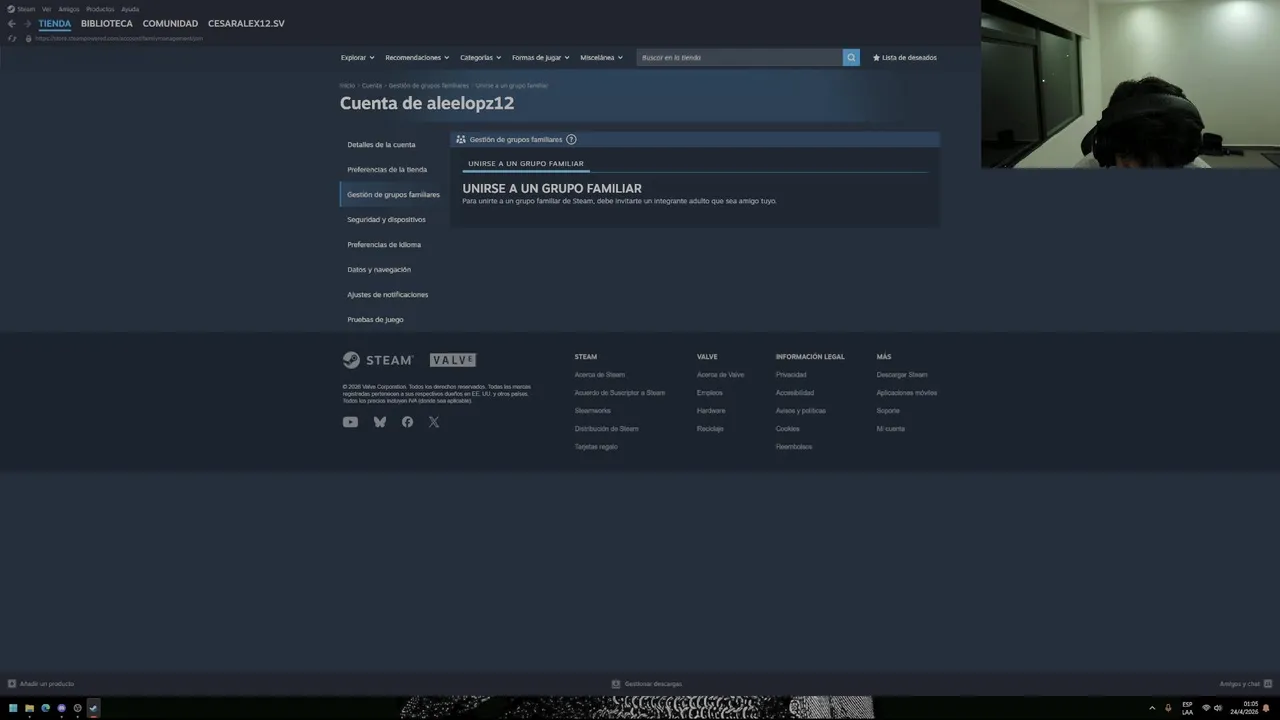
Task: Expand the Explorar dropdown
Action: 357,58
